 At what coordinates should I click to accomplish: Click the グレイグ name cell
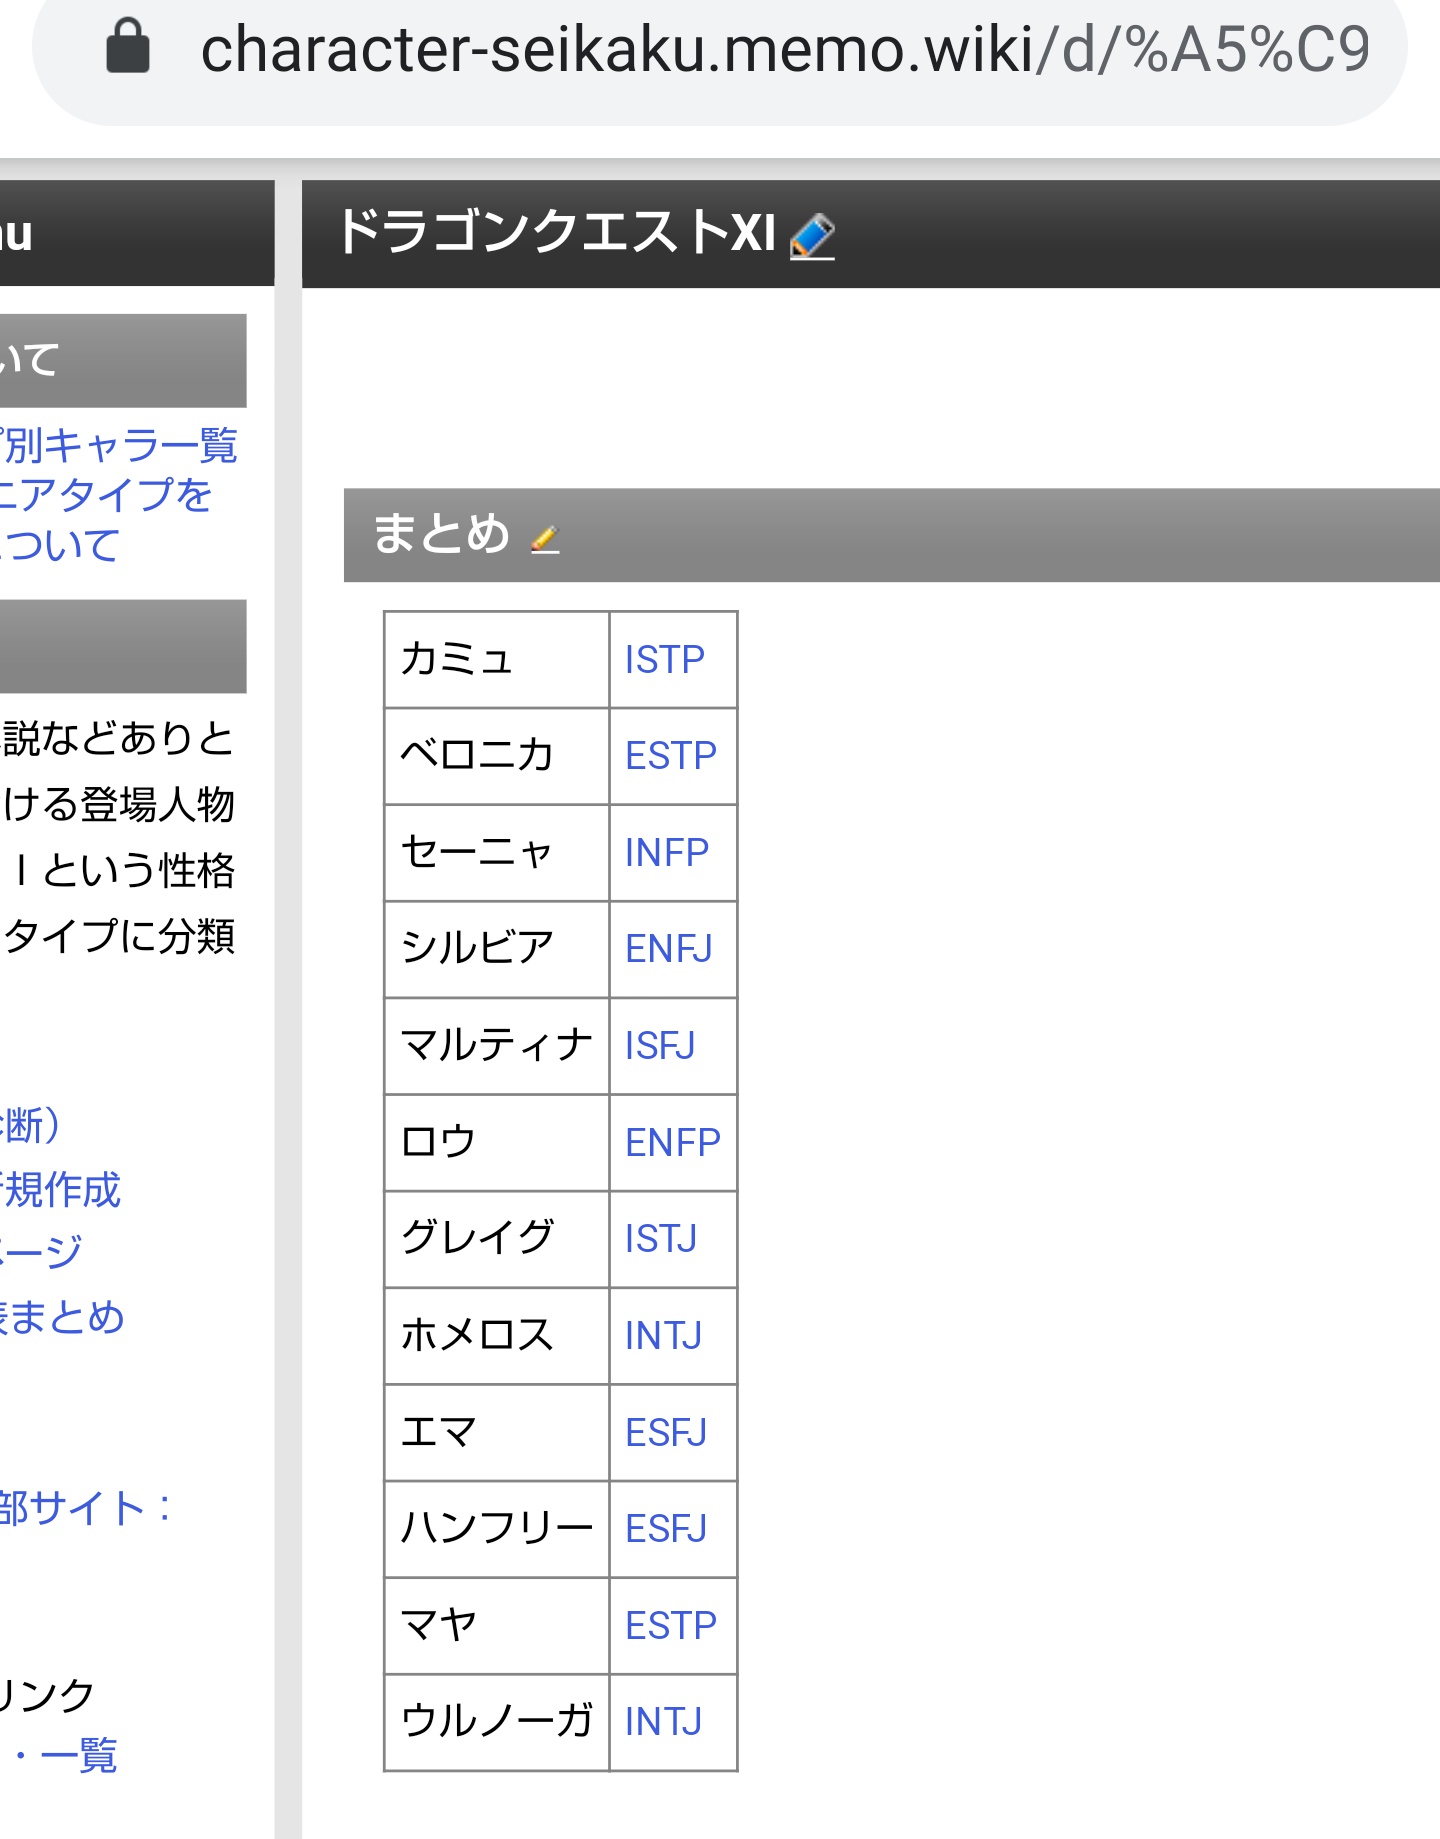pos(497,1239)
